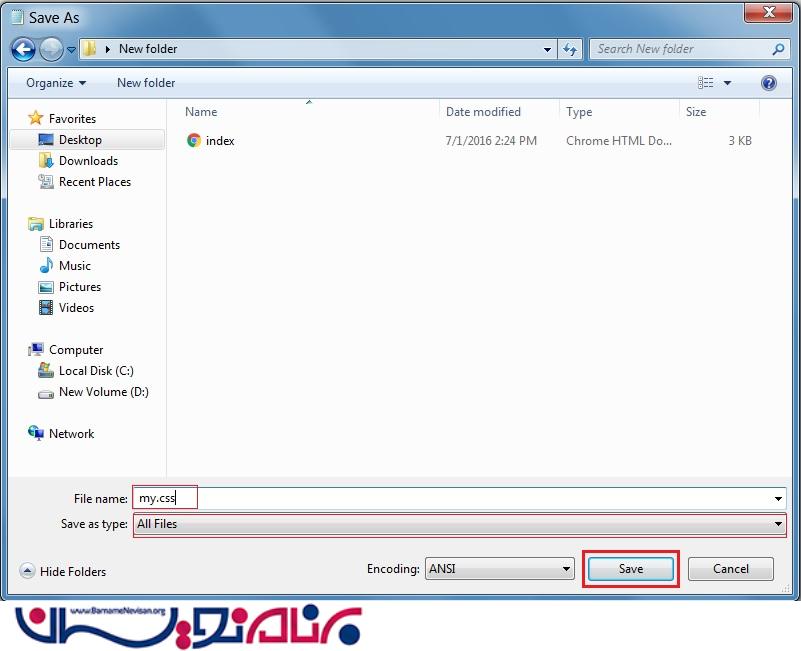Open the Encoding ANSI dropdown
The width and height of the screenshot is (801, 651).
point(565,569)
